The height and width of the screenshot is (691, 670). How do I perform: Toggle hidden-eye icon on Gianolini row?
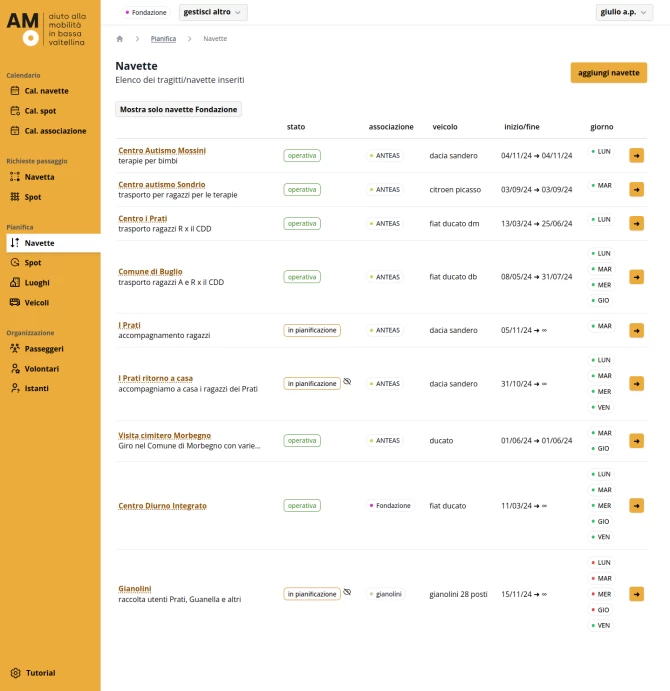(x=347, y=592)
